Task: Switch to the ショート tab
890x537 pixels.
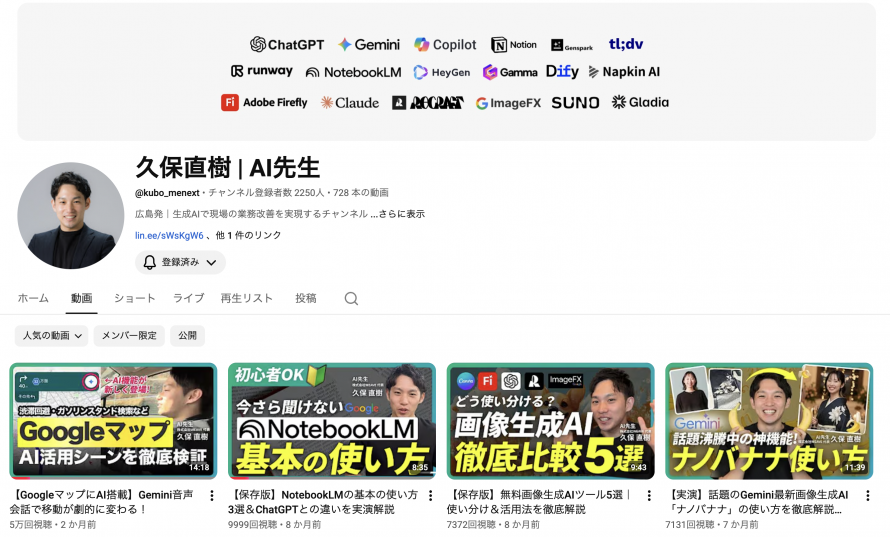Action: click(x=135, y=299)
